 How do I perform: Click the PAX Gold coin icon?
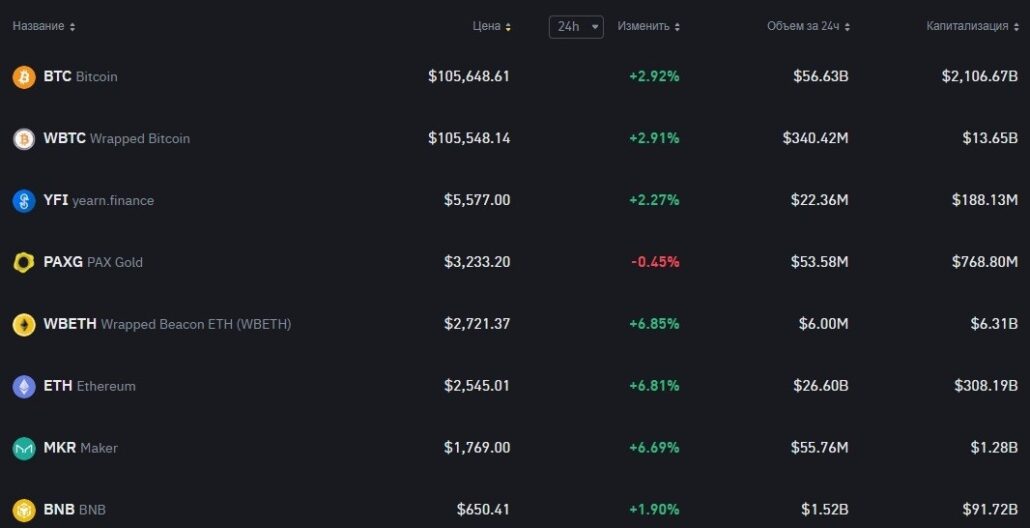pos(24,263)
